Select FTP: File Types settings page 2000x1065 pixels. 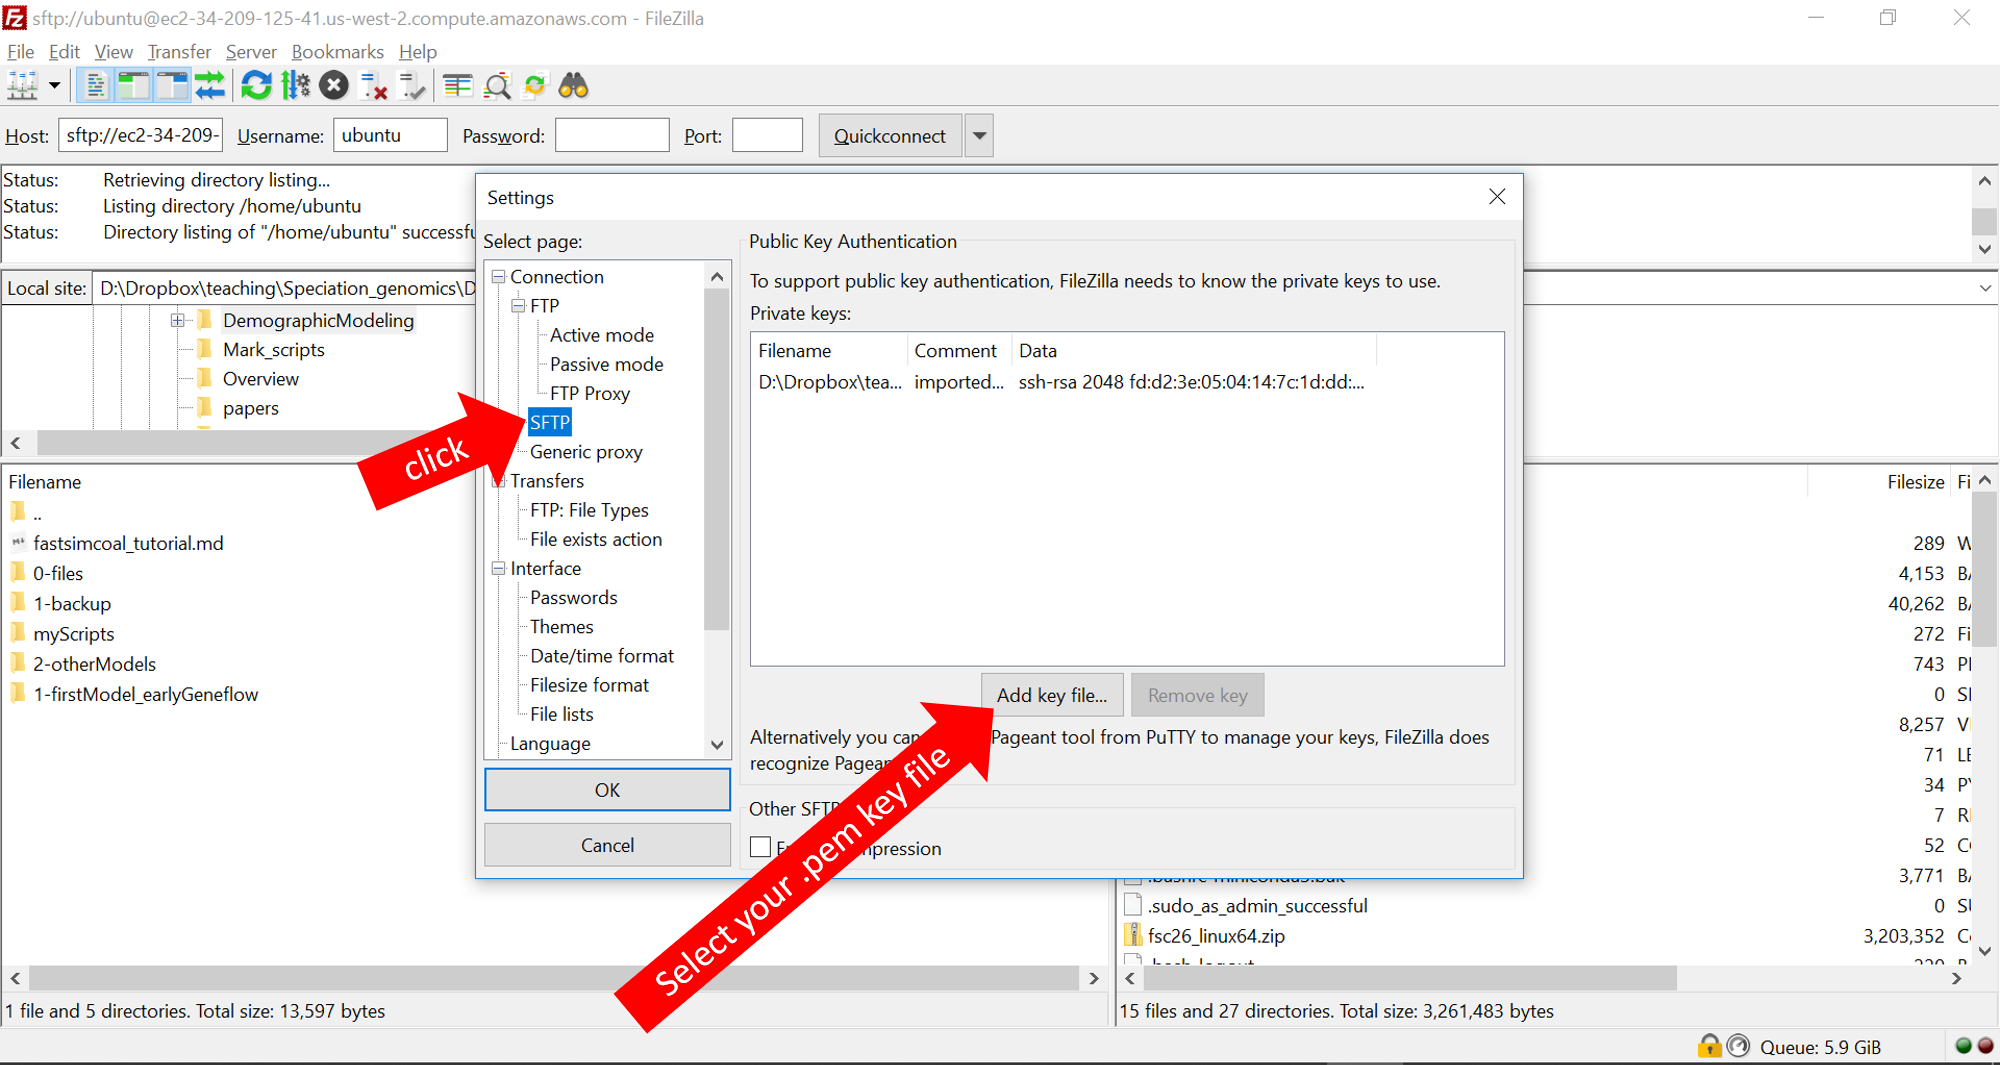point(589,510)
